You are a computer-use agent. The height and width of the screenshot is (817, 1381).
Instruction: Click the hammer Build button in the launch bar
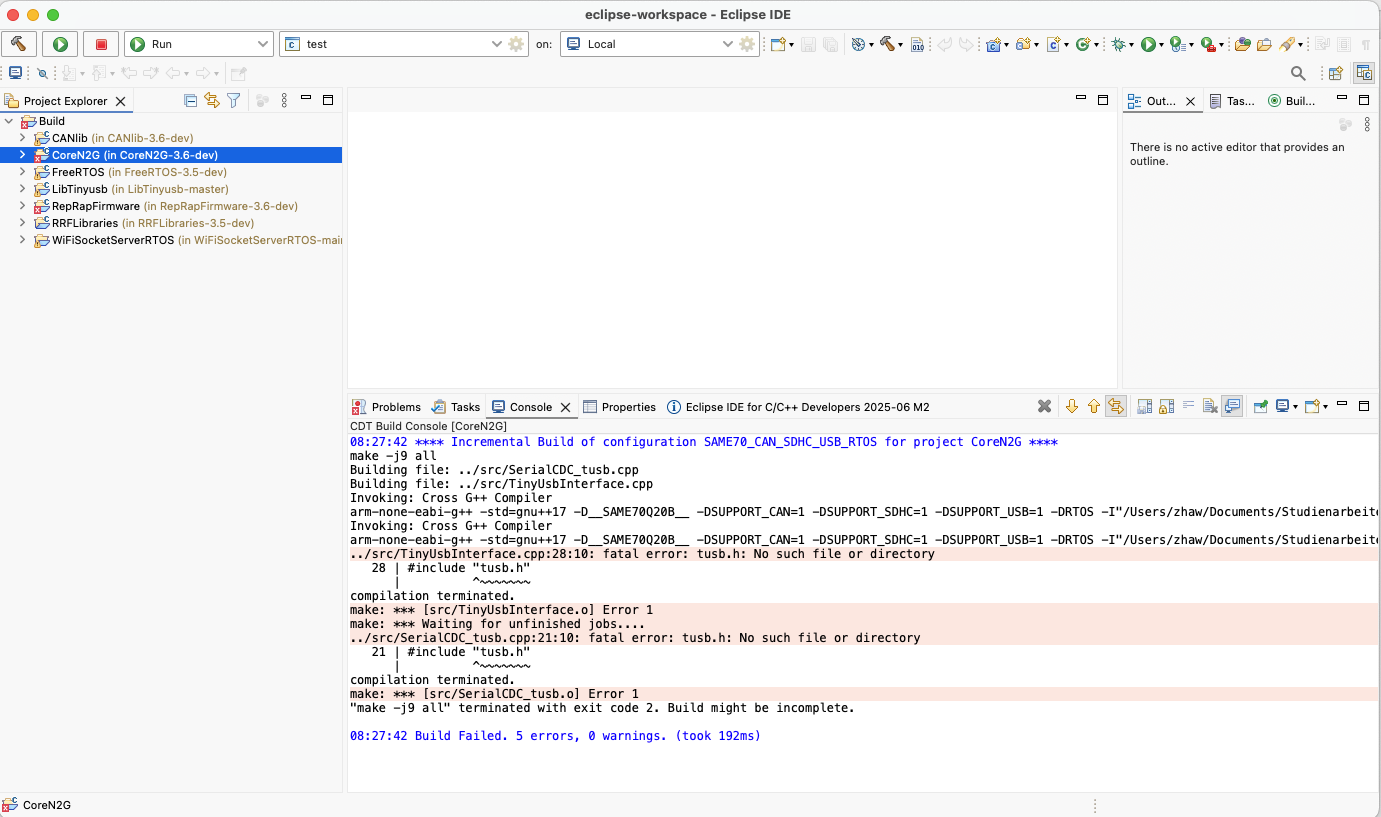tap(19, 44)
